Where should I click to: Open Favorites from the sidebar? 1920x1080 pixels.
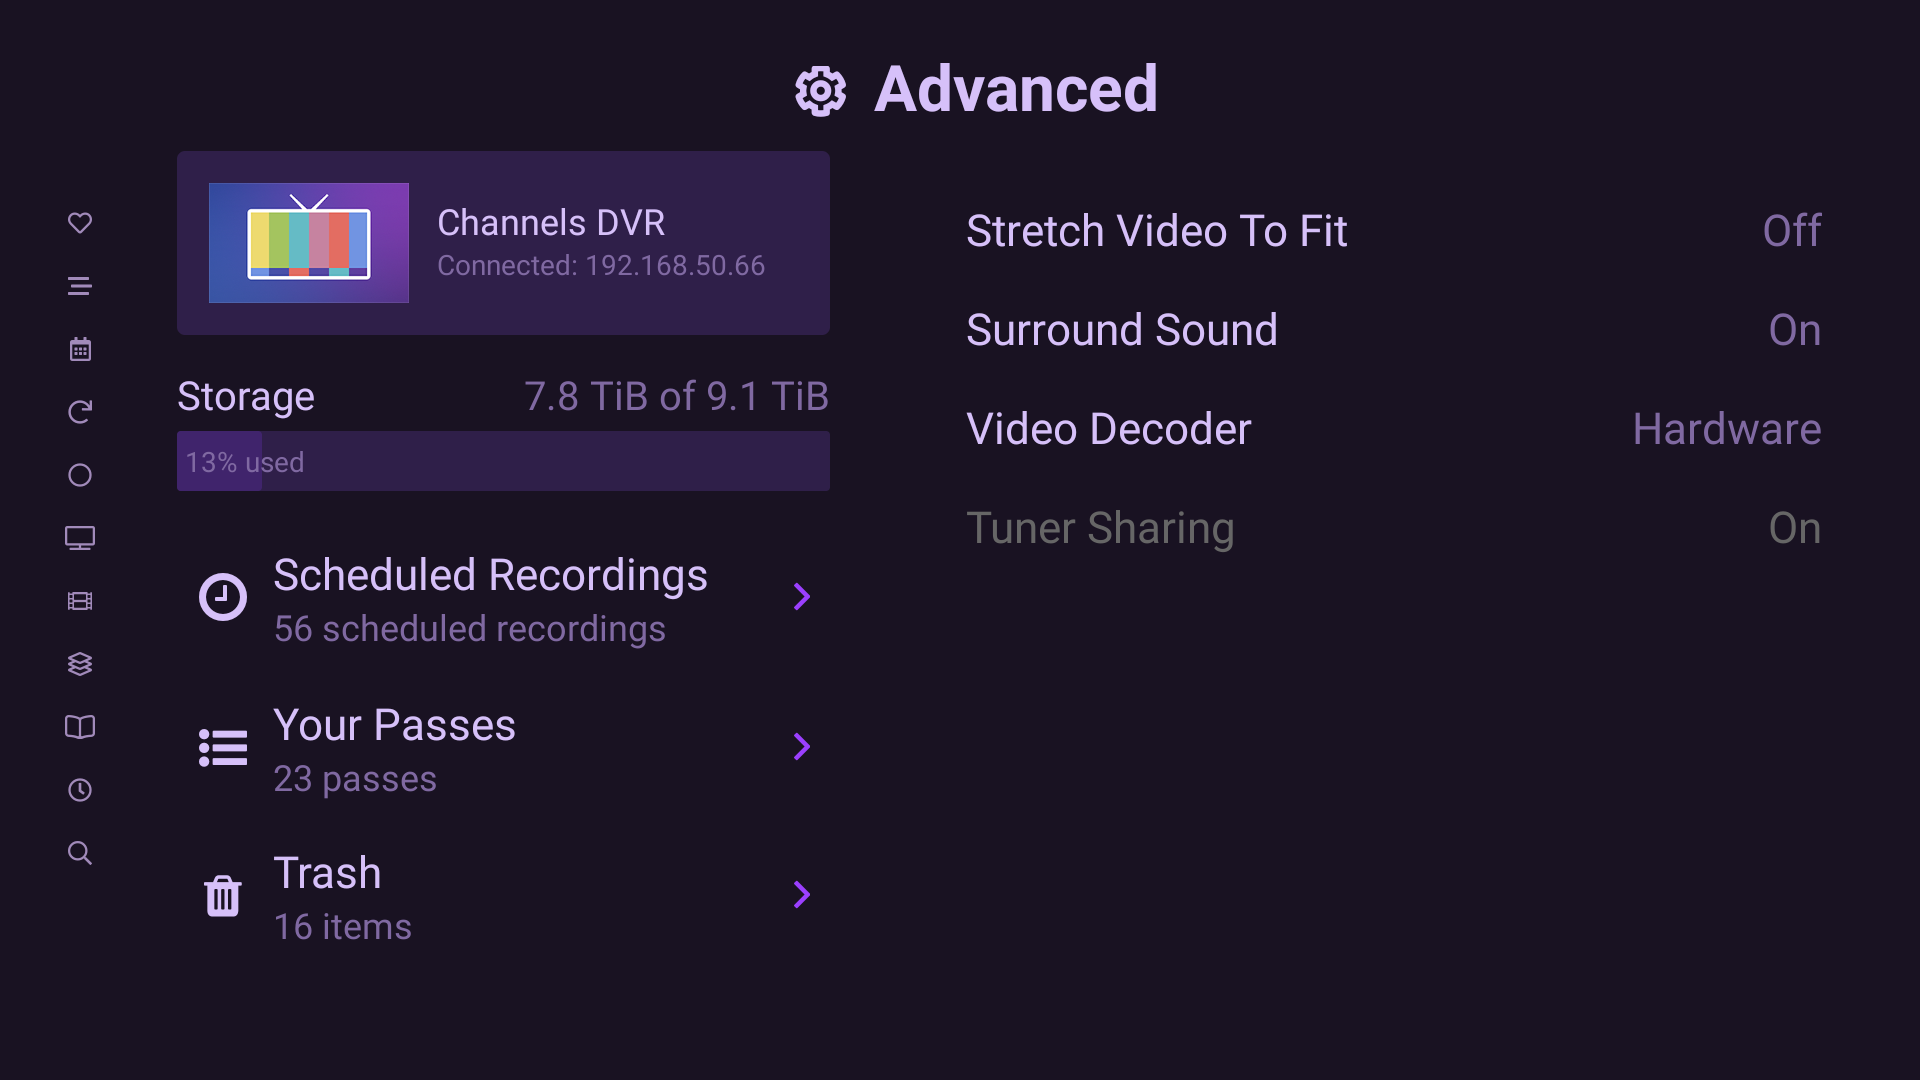(x=80, y=223)
